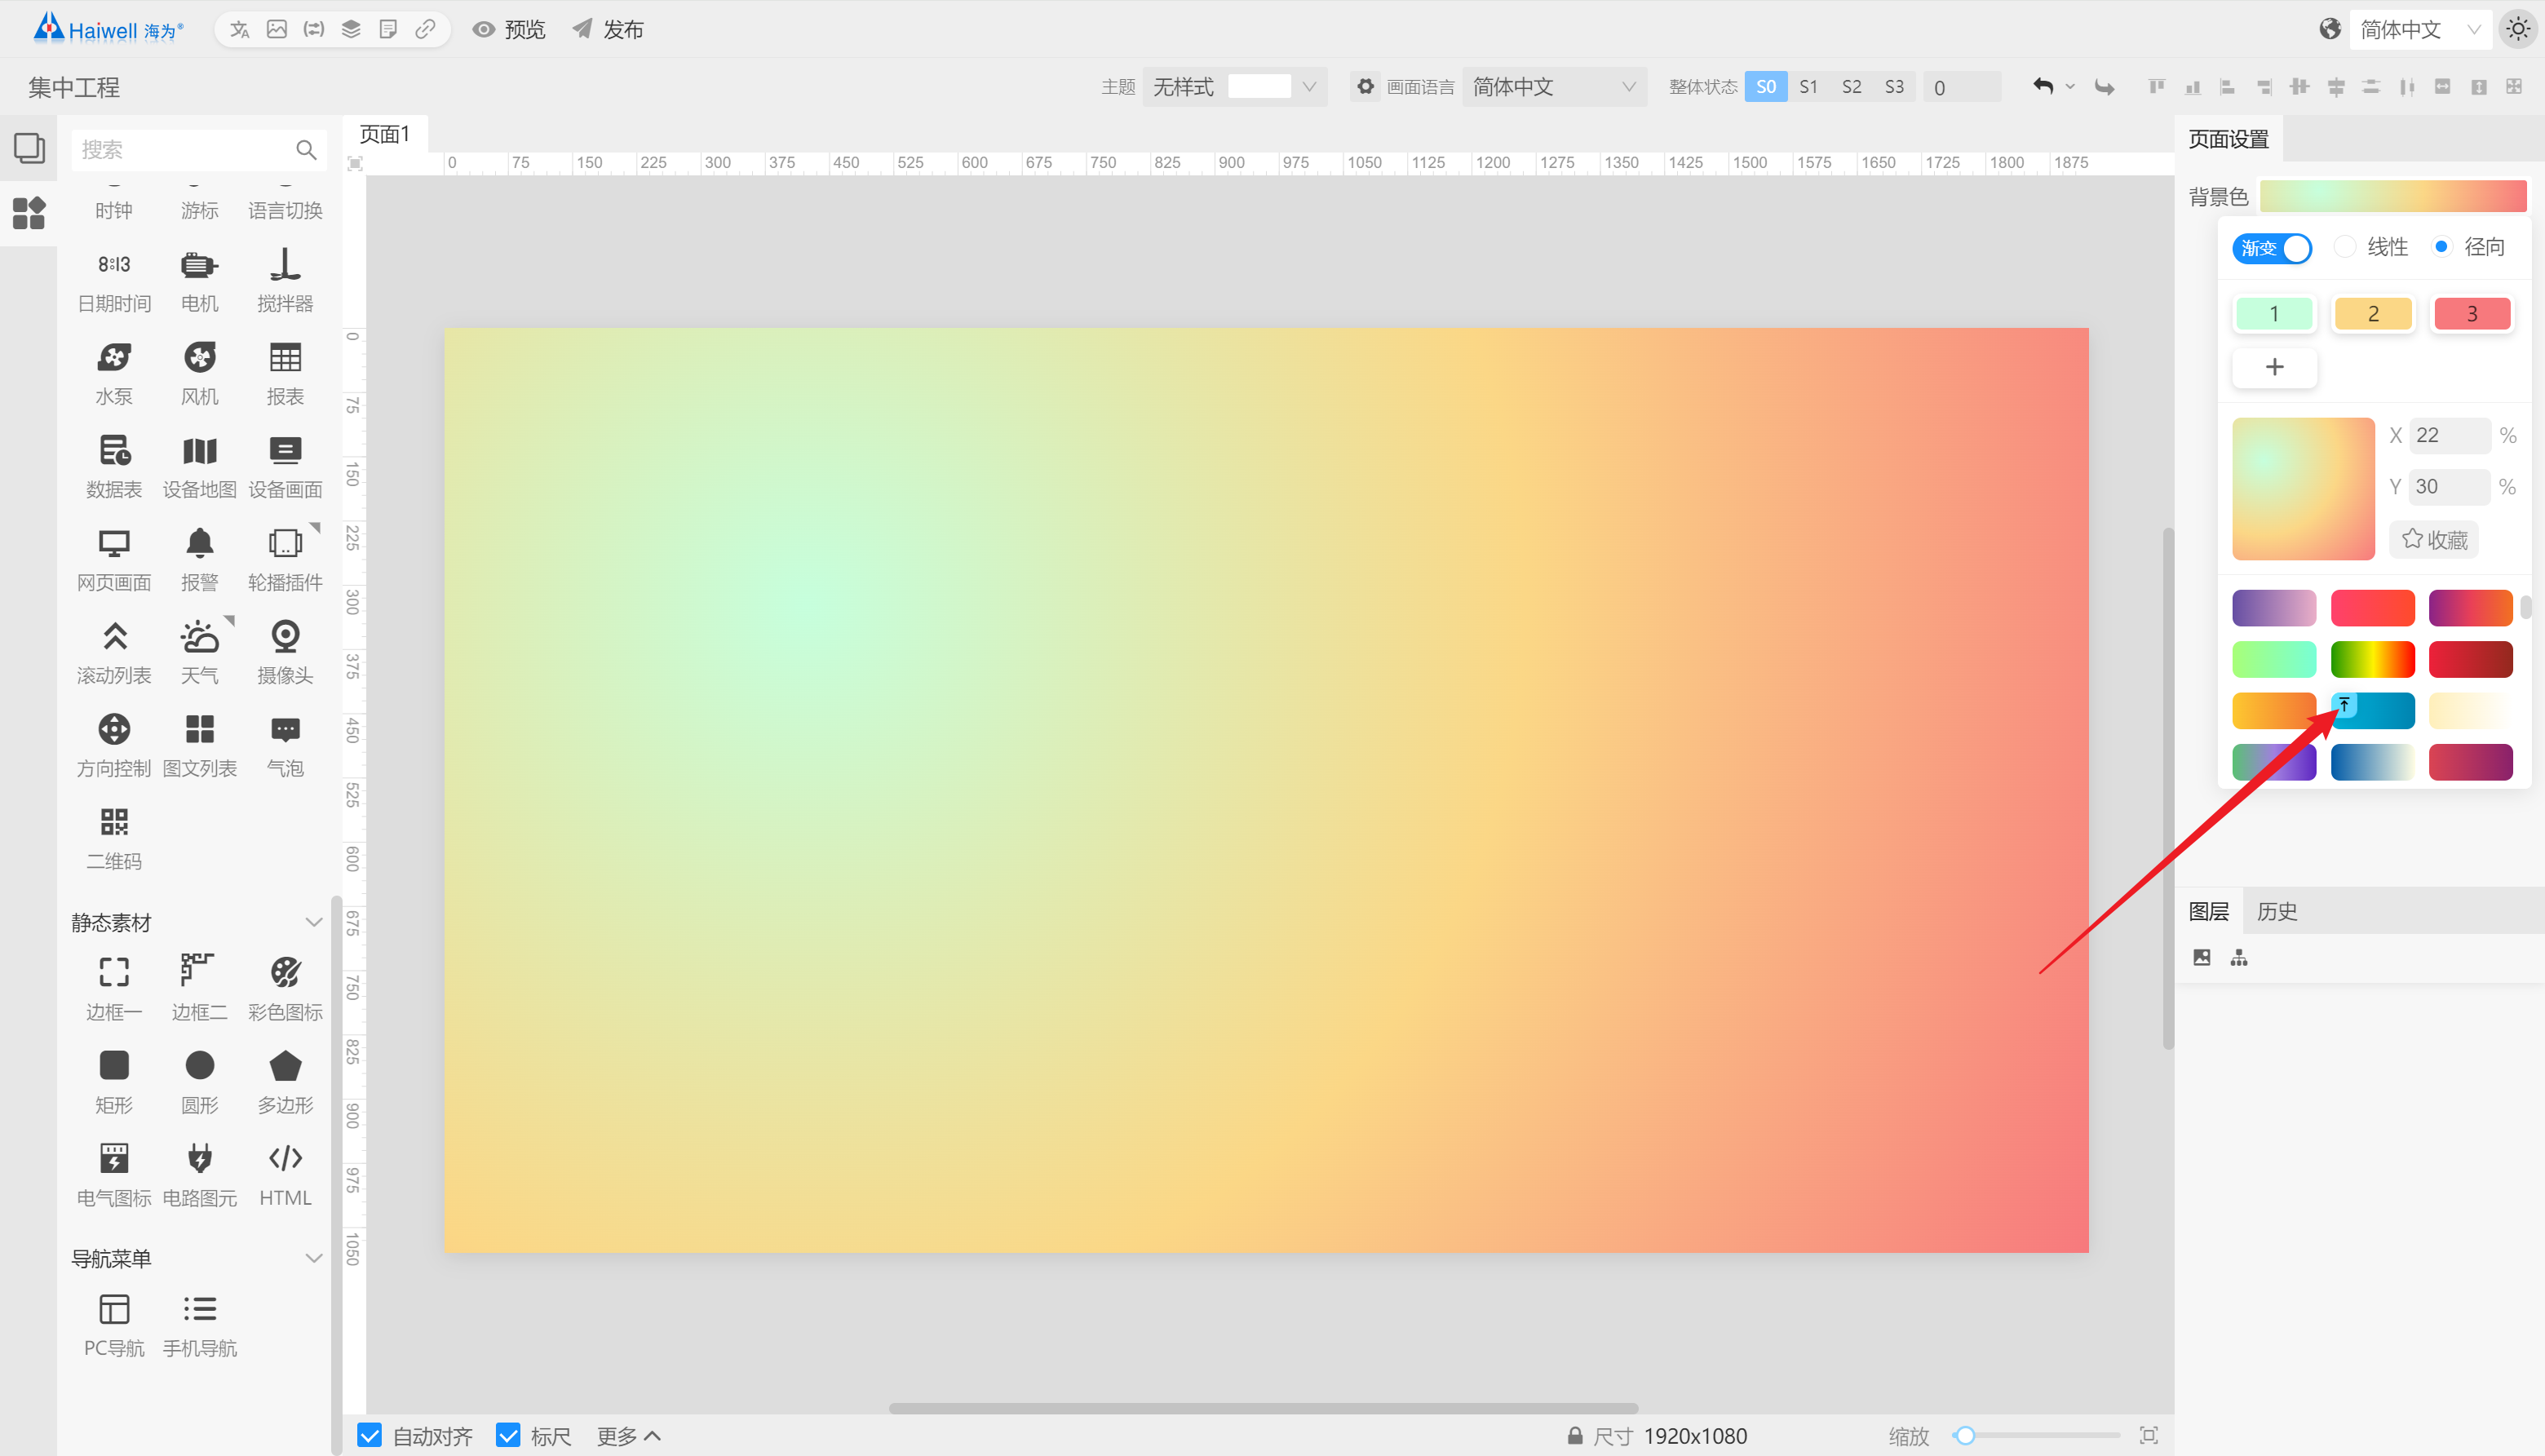Open the link icon in top toolbar
2545x1456 pixels.
tap(425, 29)
